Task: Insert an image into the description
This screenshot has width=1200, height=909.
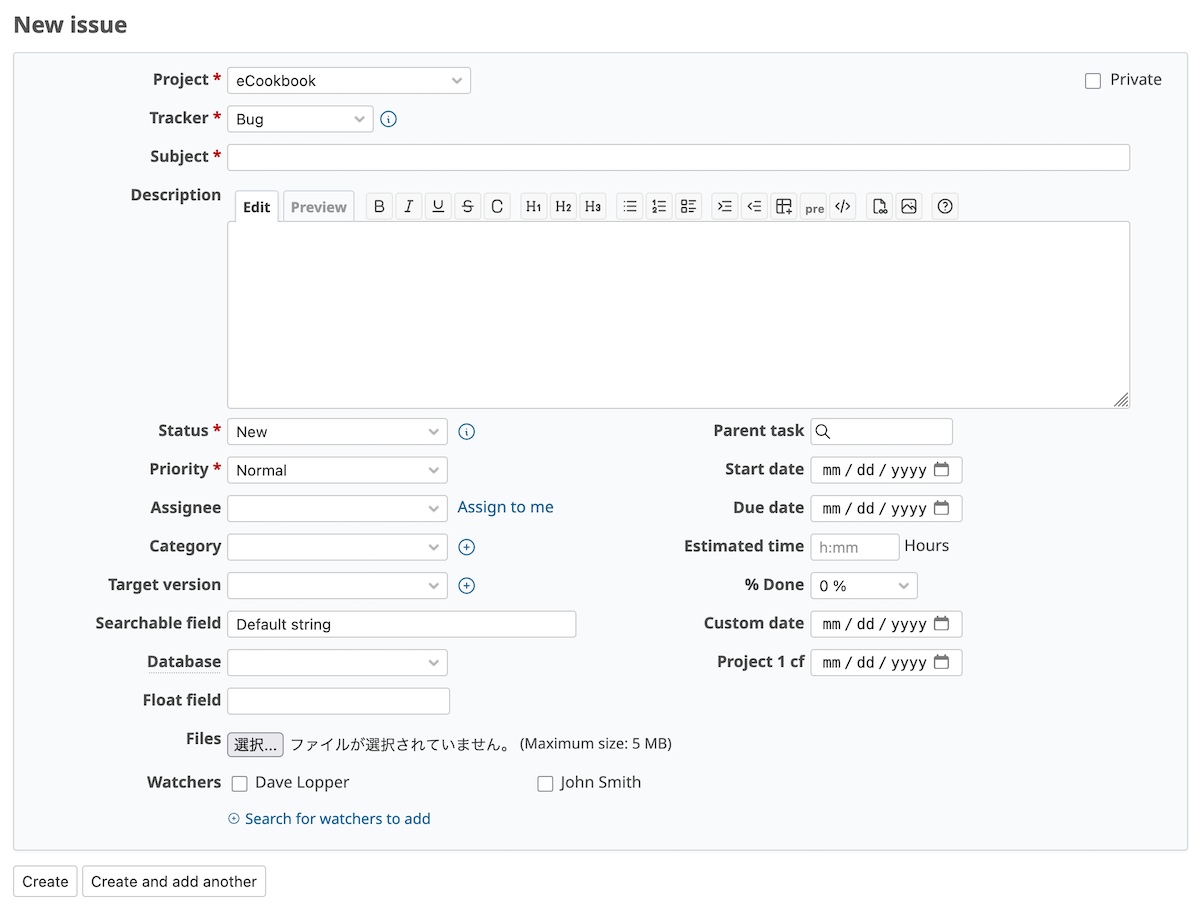Action: point(909,206)
